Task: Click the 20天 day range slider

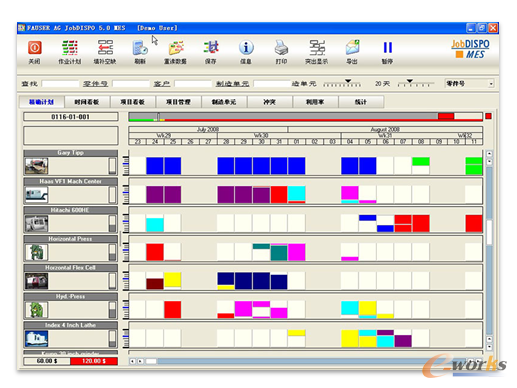Action: 416,83
